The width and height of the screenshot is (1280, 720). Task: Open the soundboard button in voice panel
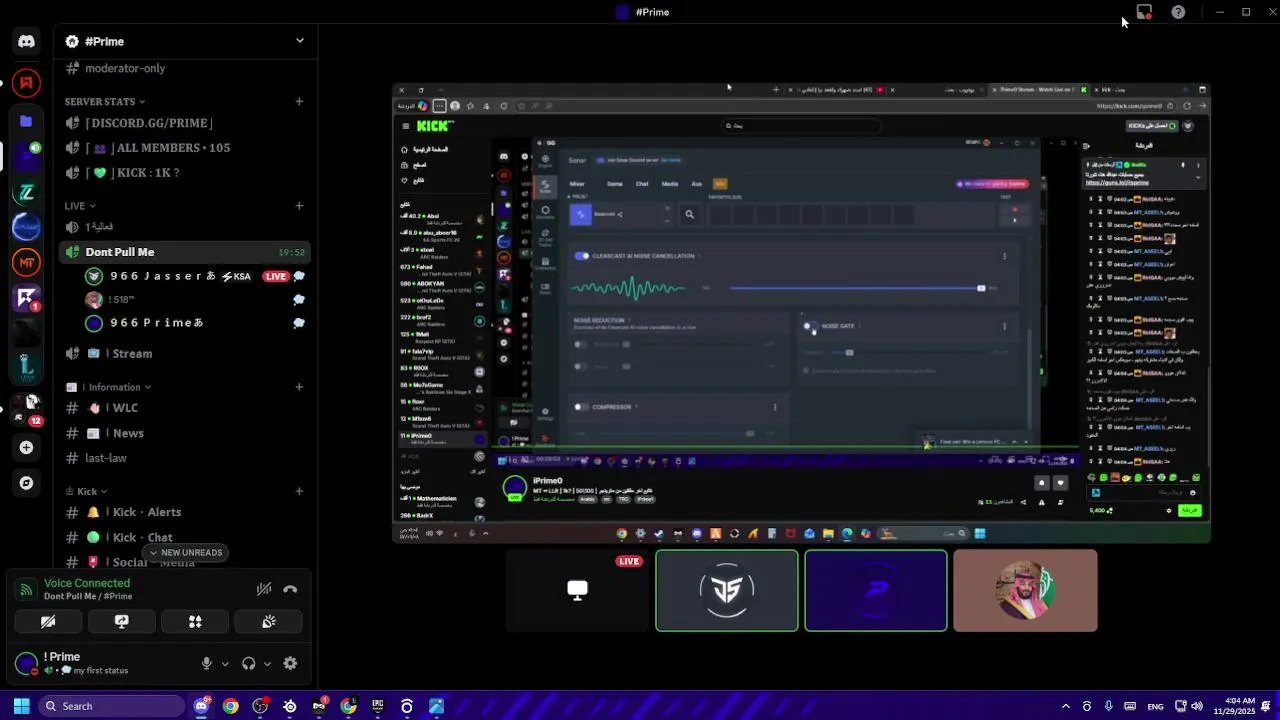coord(268,622)
